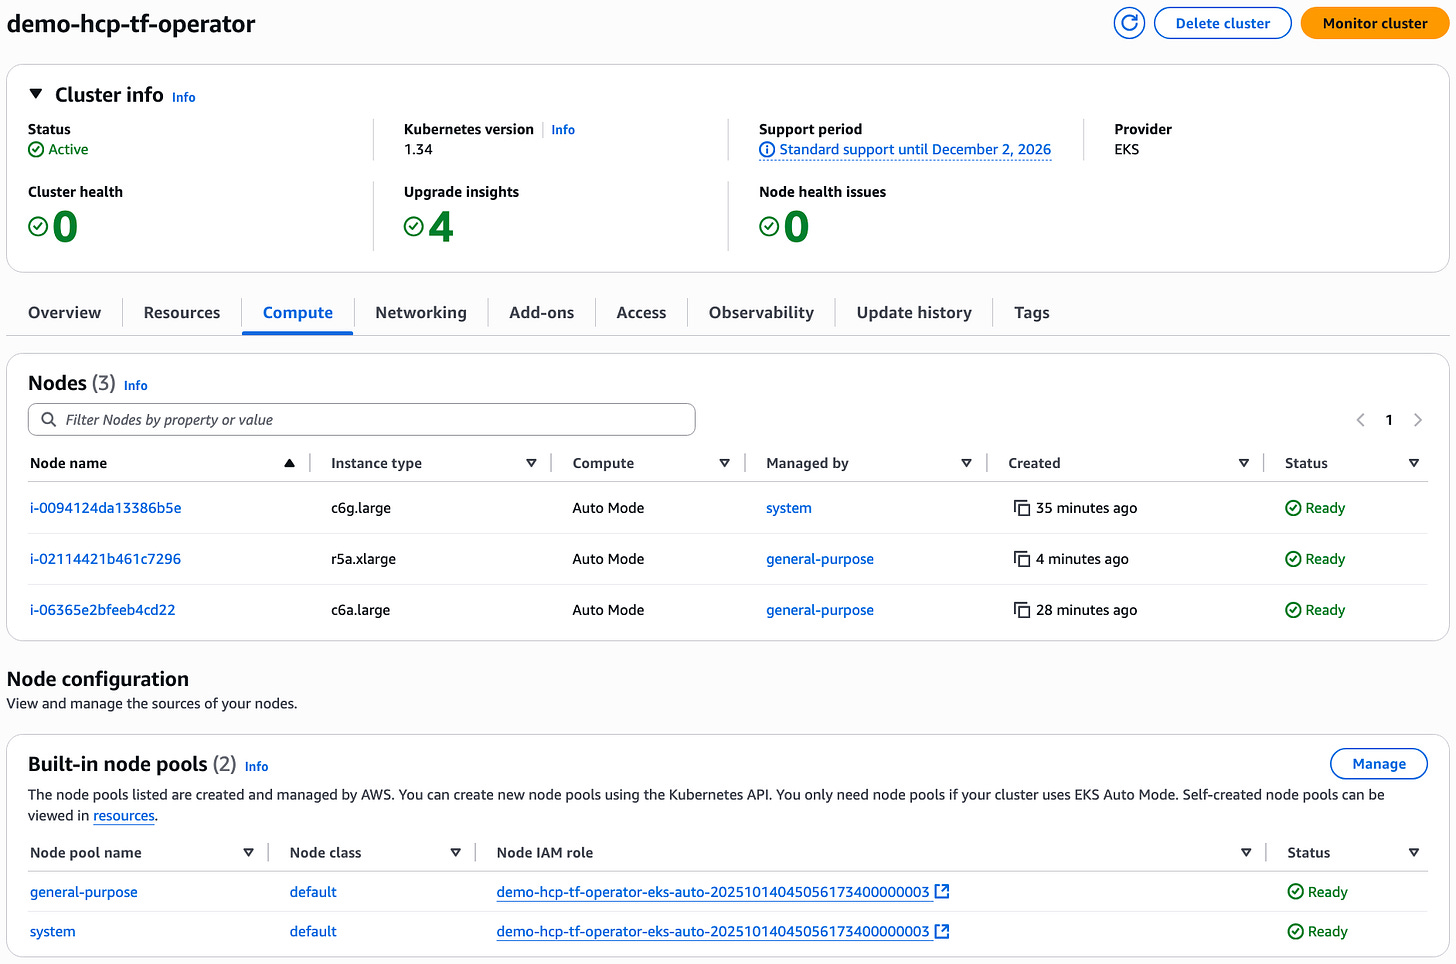Click the info icon before Standard support period
The height and width of the screenshot is (964, 1456).
tap(766, 149)
